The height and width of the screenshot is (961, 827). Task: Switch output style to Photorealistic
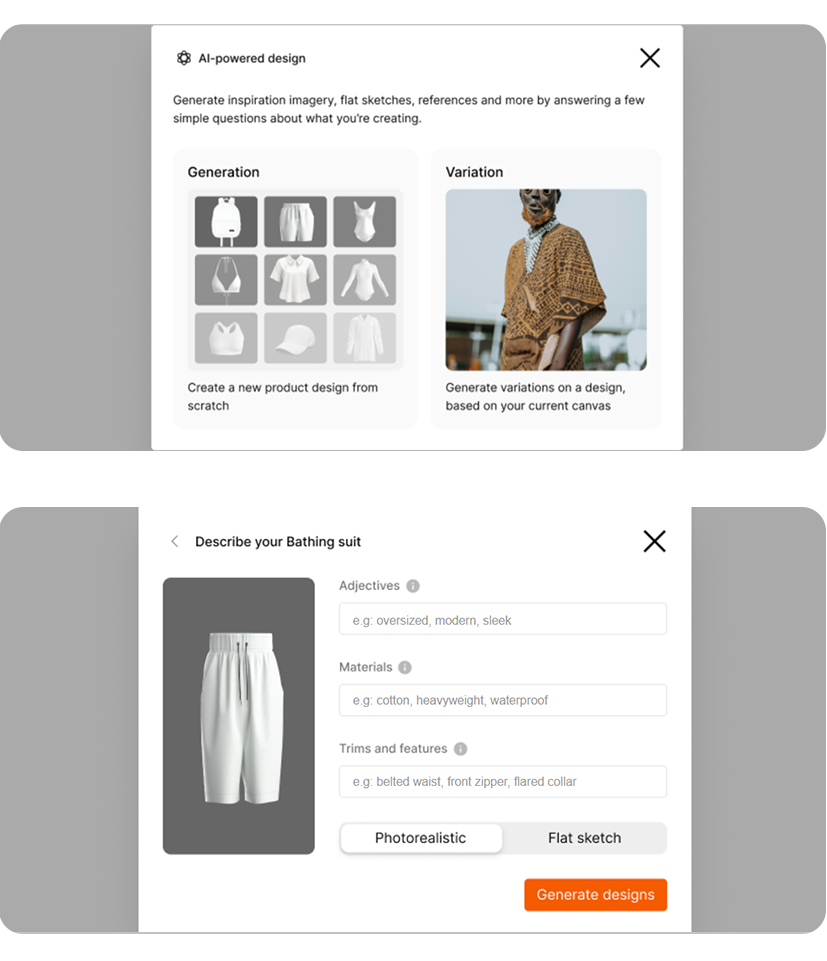pos(421,838)
